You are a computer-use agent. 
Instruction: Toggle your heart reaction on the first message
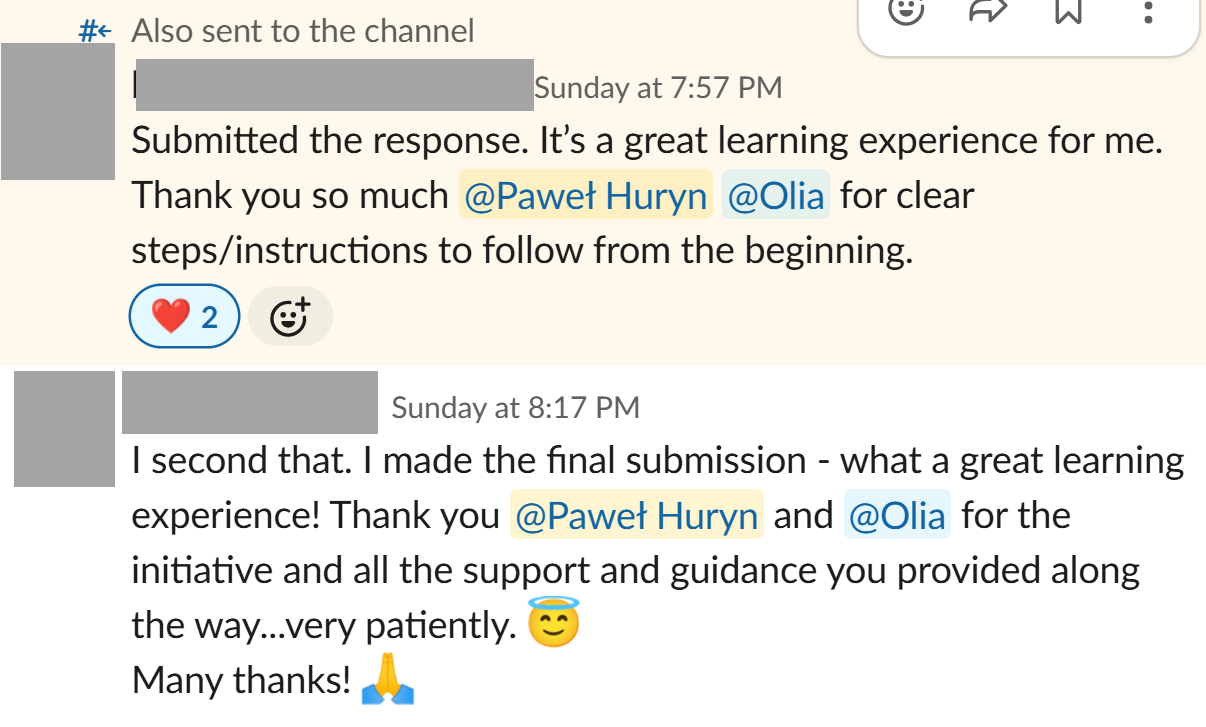click(x=184, y=316)
